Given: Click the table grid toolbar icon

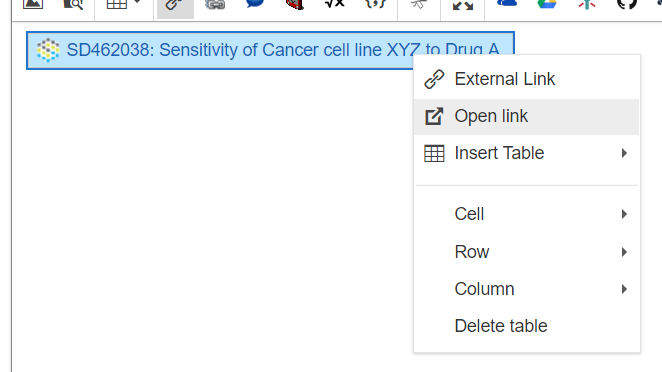Looking at the screenshot, I should (117, 4).
